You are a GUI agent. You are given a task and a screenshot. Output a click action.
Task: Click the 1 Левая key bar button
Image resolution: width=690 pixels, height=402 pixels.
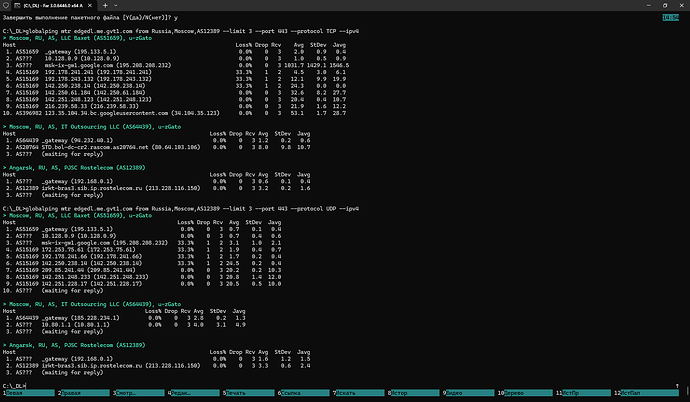[x=30, y=393]
